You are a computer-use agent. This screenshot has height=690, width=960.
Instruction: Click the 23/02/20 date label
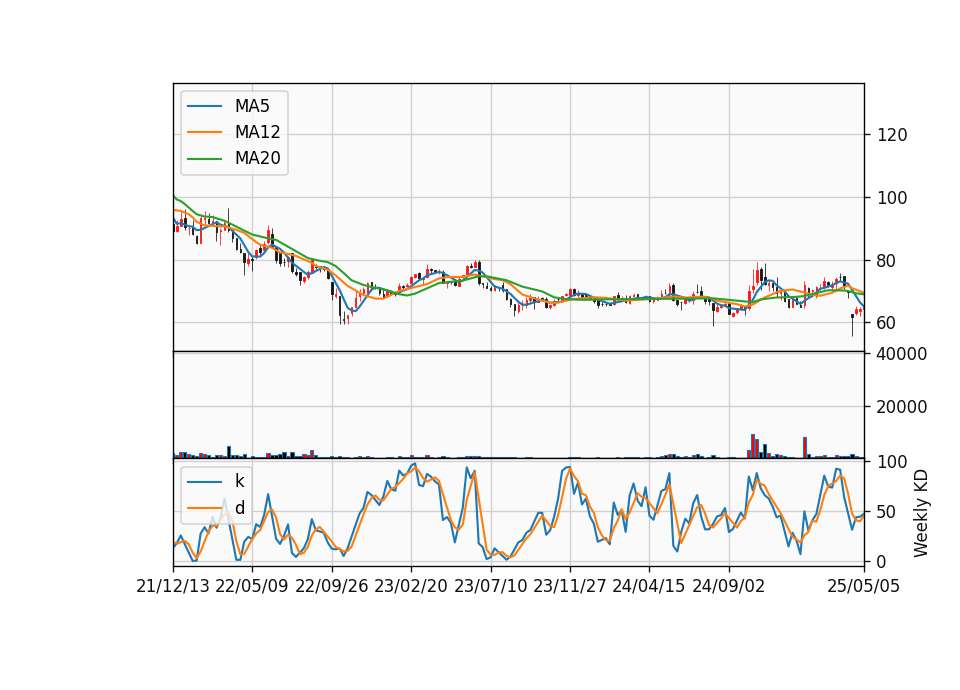click(x=411, y=587)
